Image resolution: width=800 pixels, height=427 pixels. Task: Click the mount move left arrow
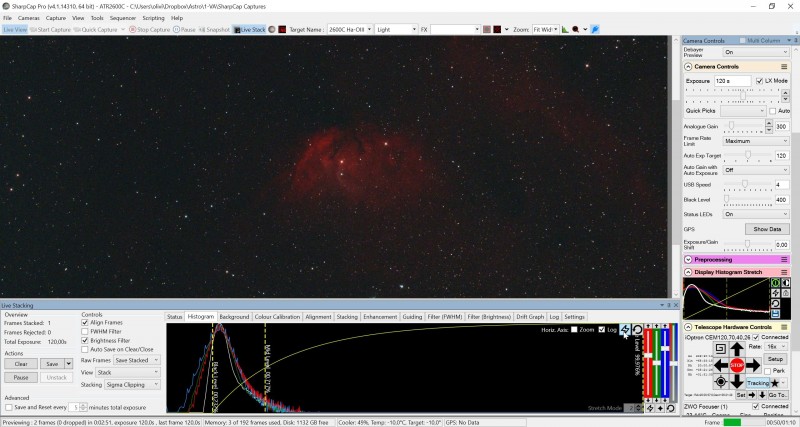pos(721,365)
